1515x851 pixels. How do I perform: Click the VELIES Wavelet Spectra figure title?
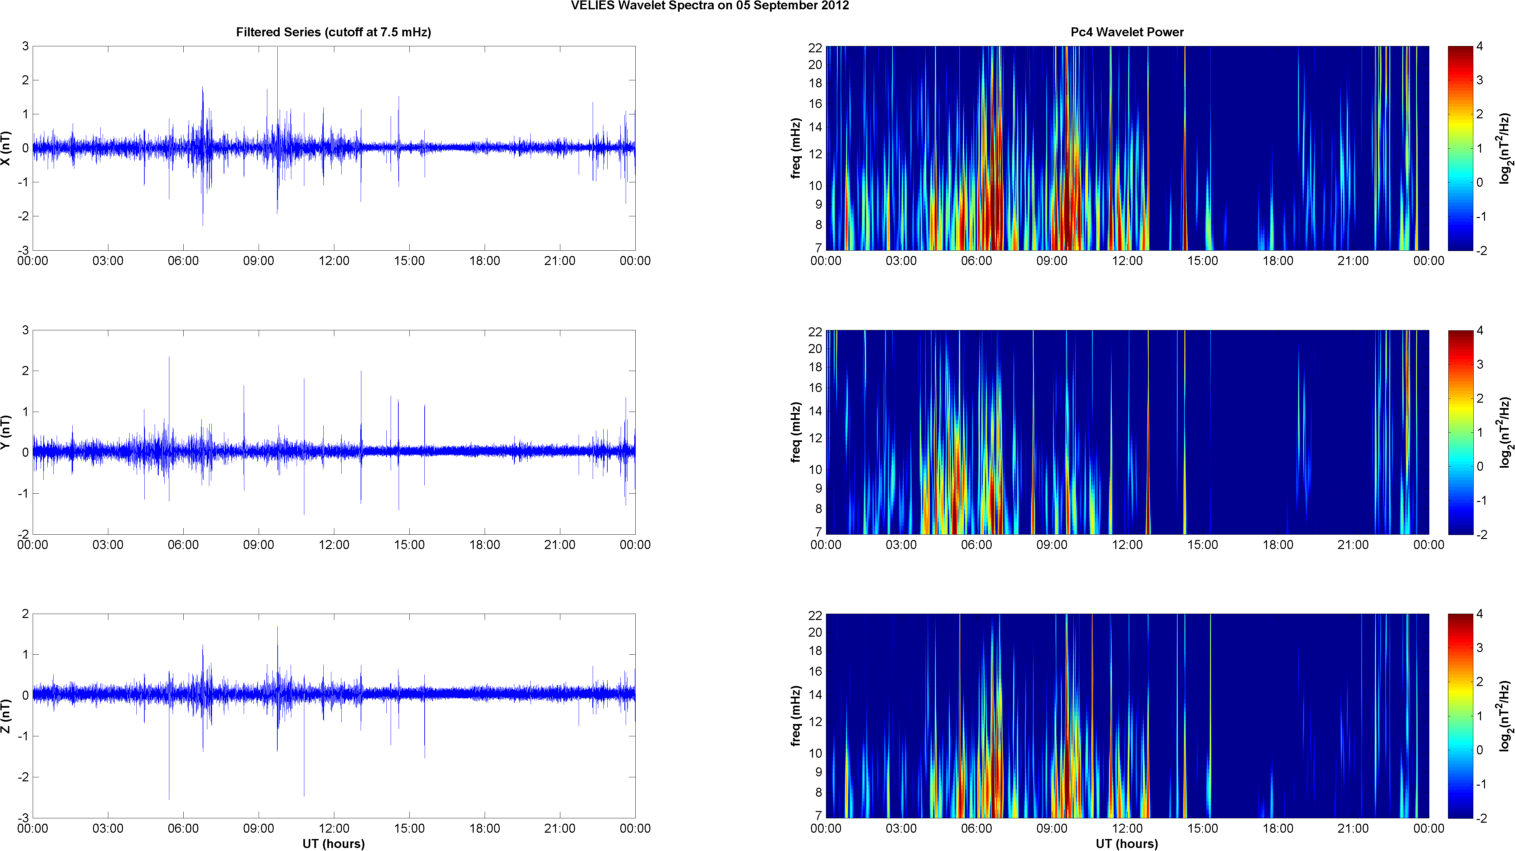click(x=710, y=6)
